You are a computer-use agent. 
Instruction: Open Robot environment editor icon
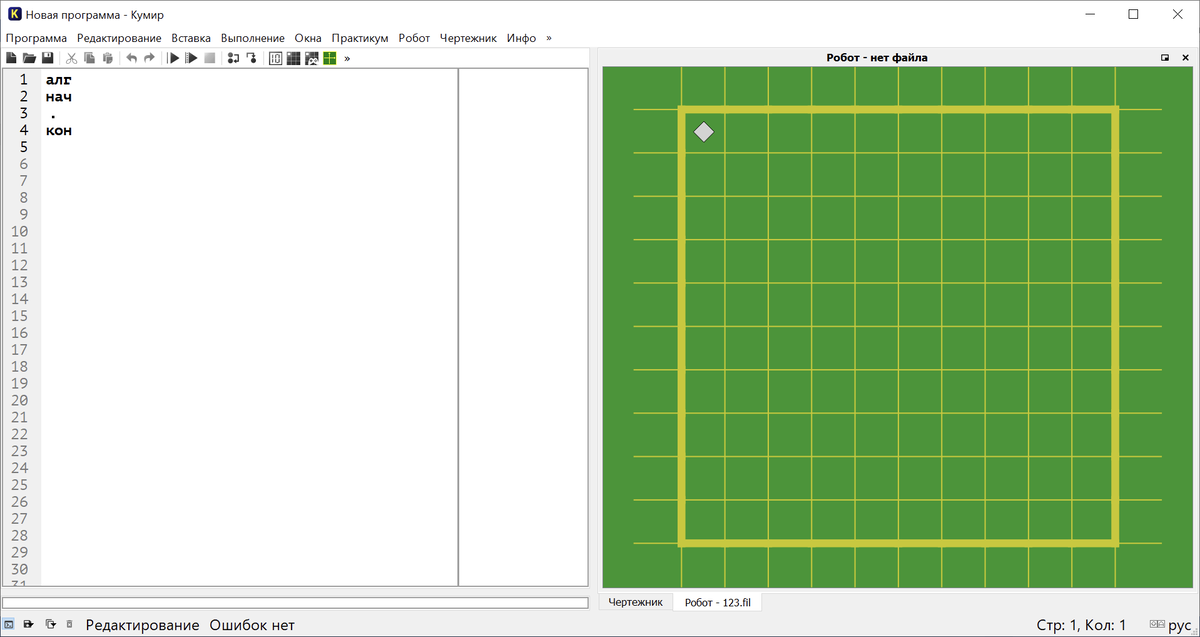[311, 58]
